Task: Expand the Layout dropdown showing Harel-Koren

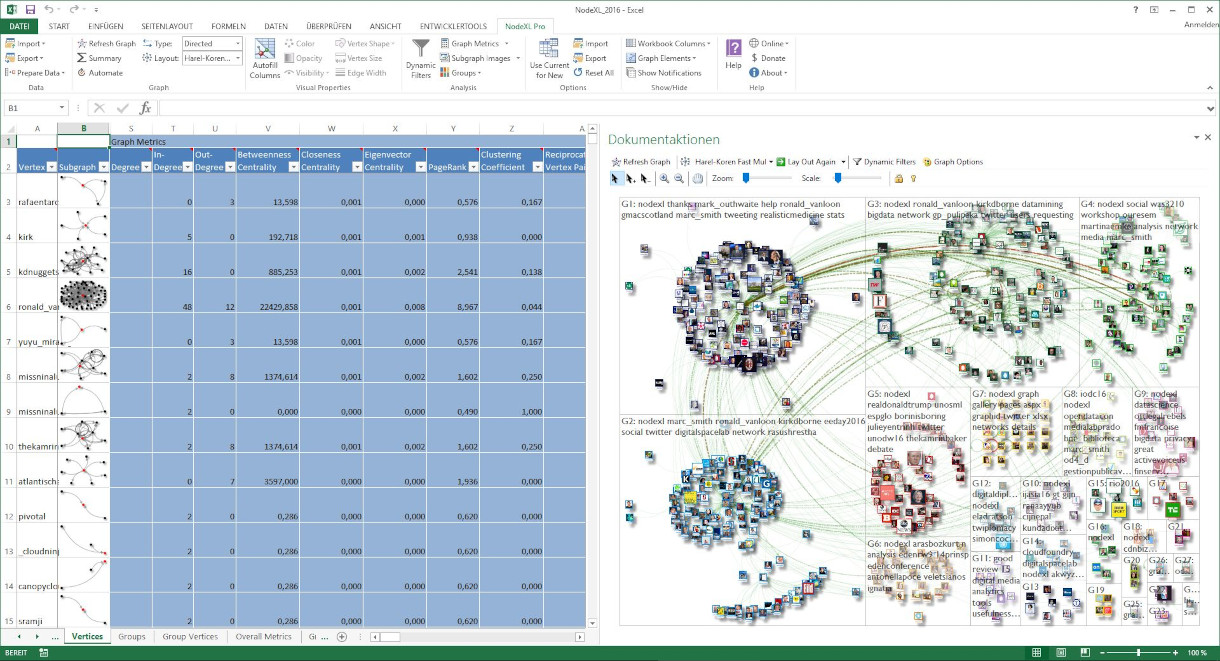Action: (211, 59)
